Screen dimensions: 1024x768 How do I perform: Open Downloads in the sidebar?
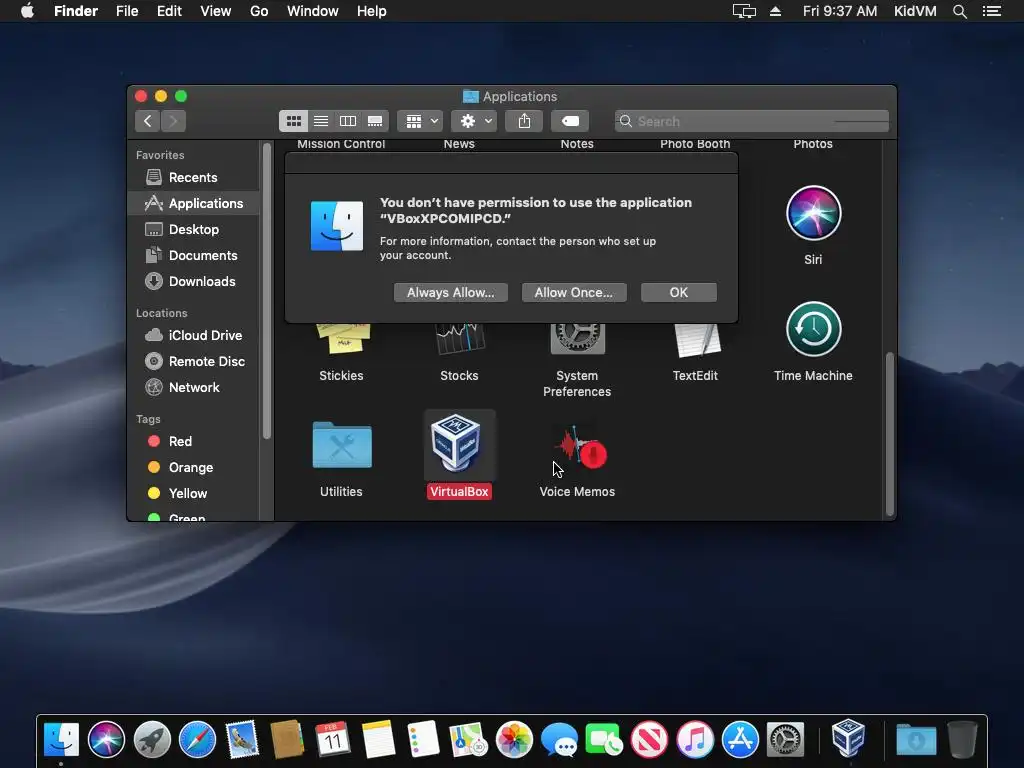(x=194, y=281)
